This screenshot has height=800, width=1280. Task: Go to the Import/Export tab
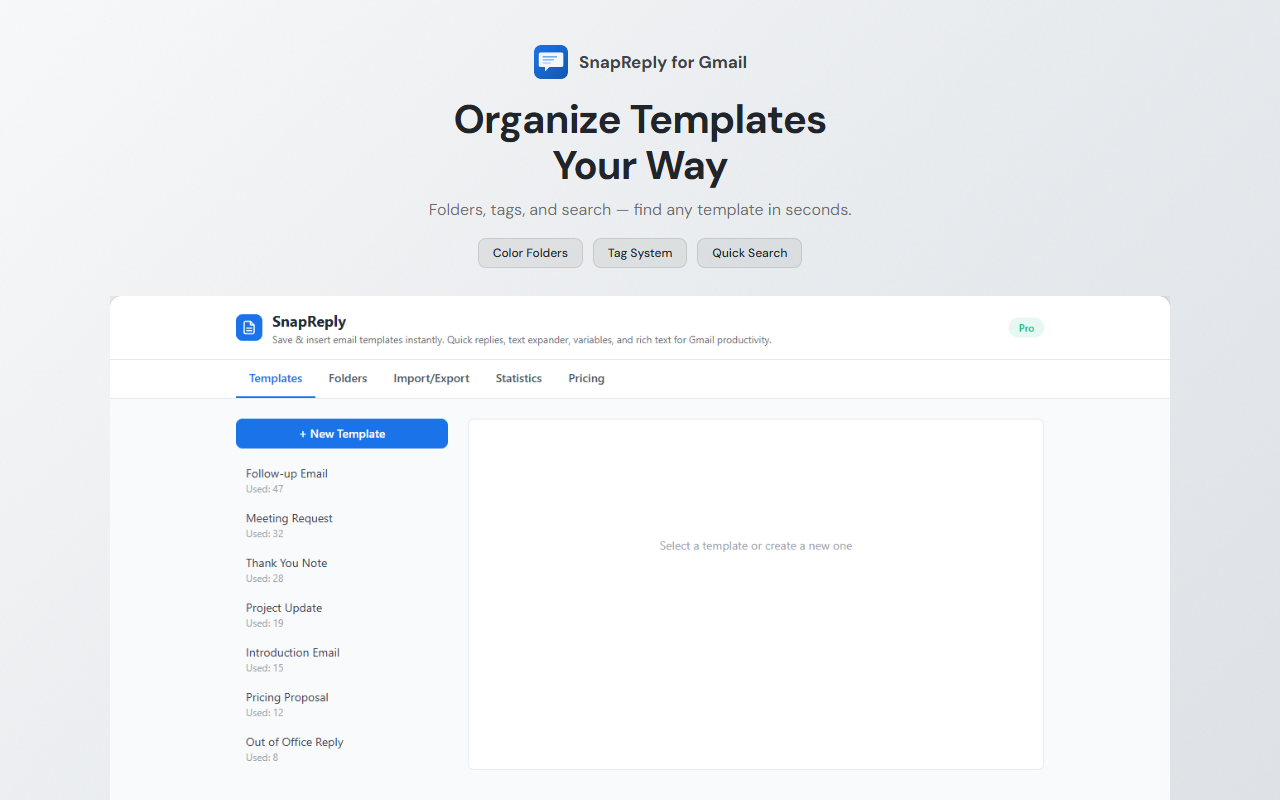point(431,378)
